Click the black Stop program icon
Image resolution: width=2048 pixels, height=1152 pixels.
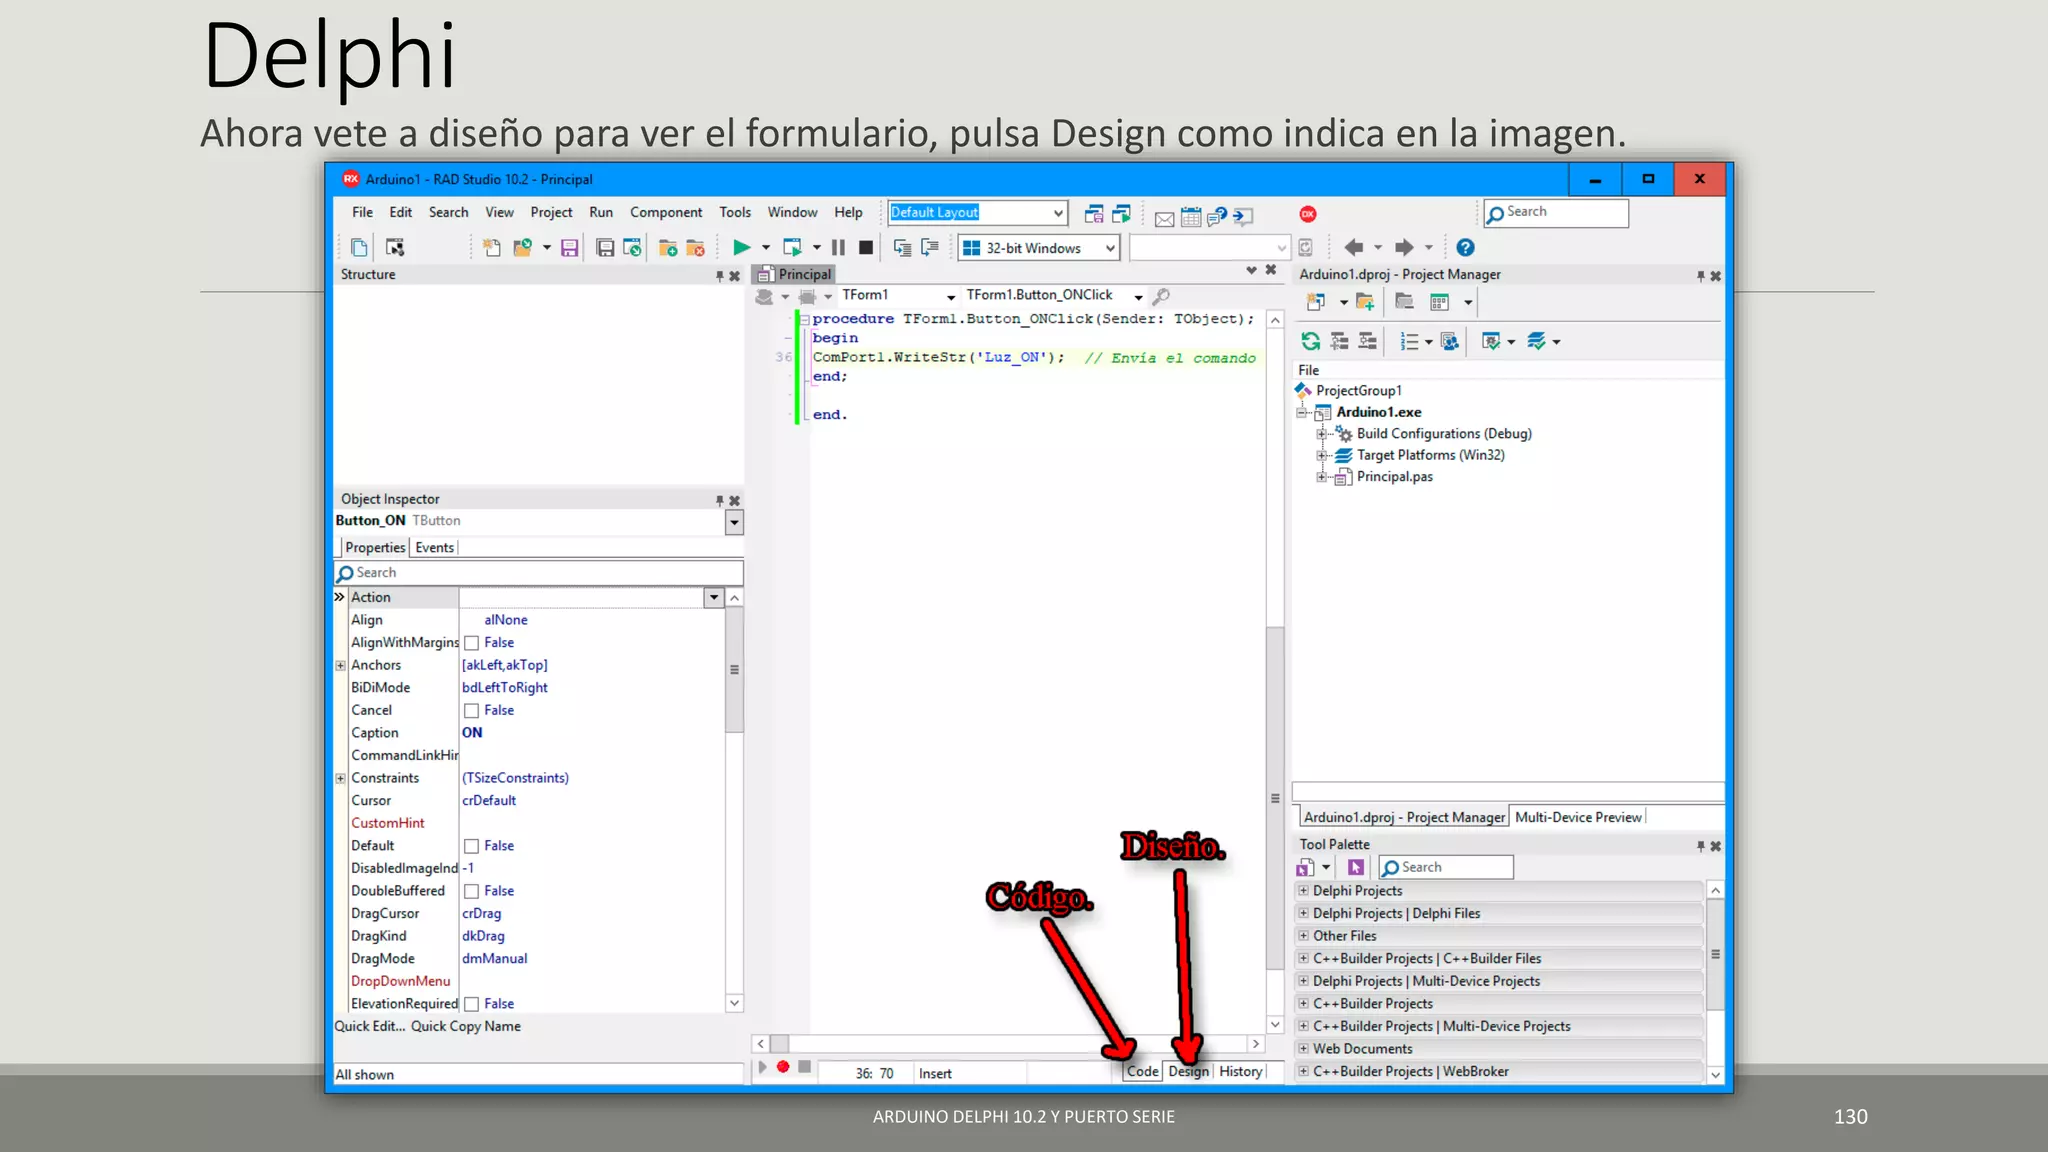coord(866,247)
